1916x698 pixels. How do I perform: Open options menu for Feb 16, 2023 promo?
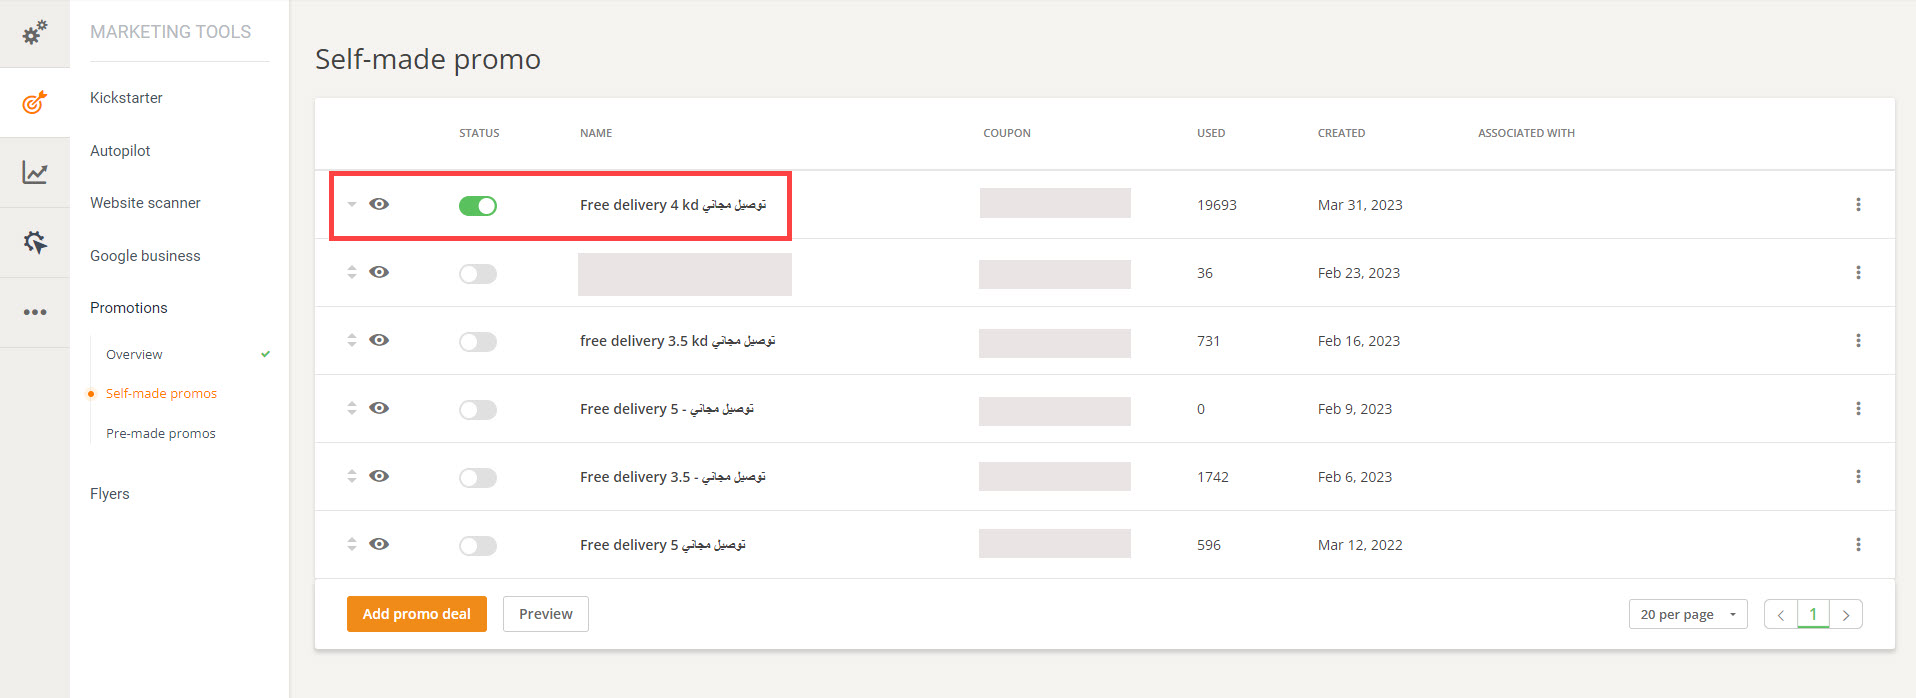coord(1858,341)
